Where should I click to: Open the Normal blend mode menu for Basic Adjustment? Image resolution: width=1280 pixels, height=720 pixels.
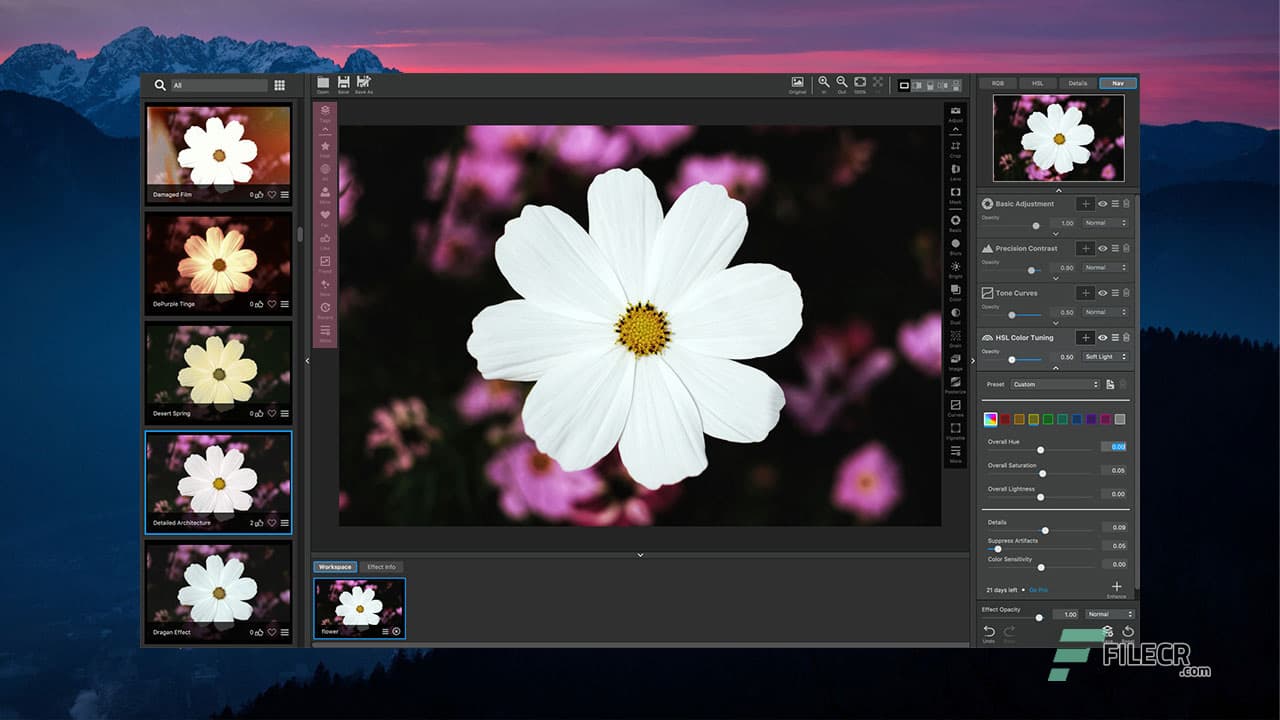pos(1105,222)
